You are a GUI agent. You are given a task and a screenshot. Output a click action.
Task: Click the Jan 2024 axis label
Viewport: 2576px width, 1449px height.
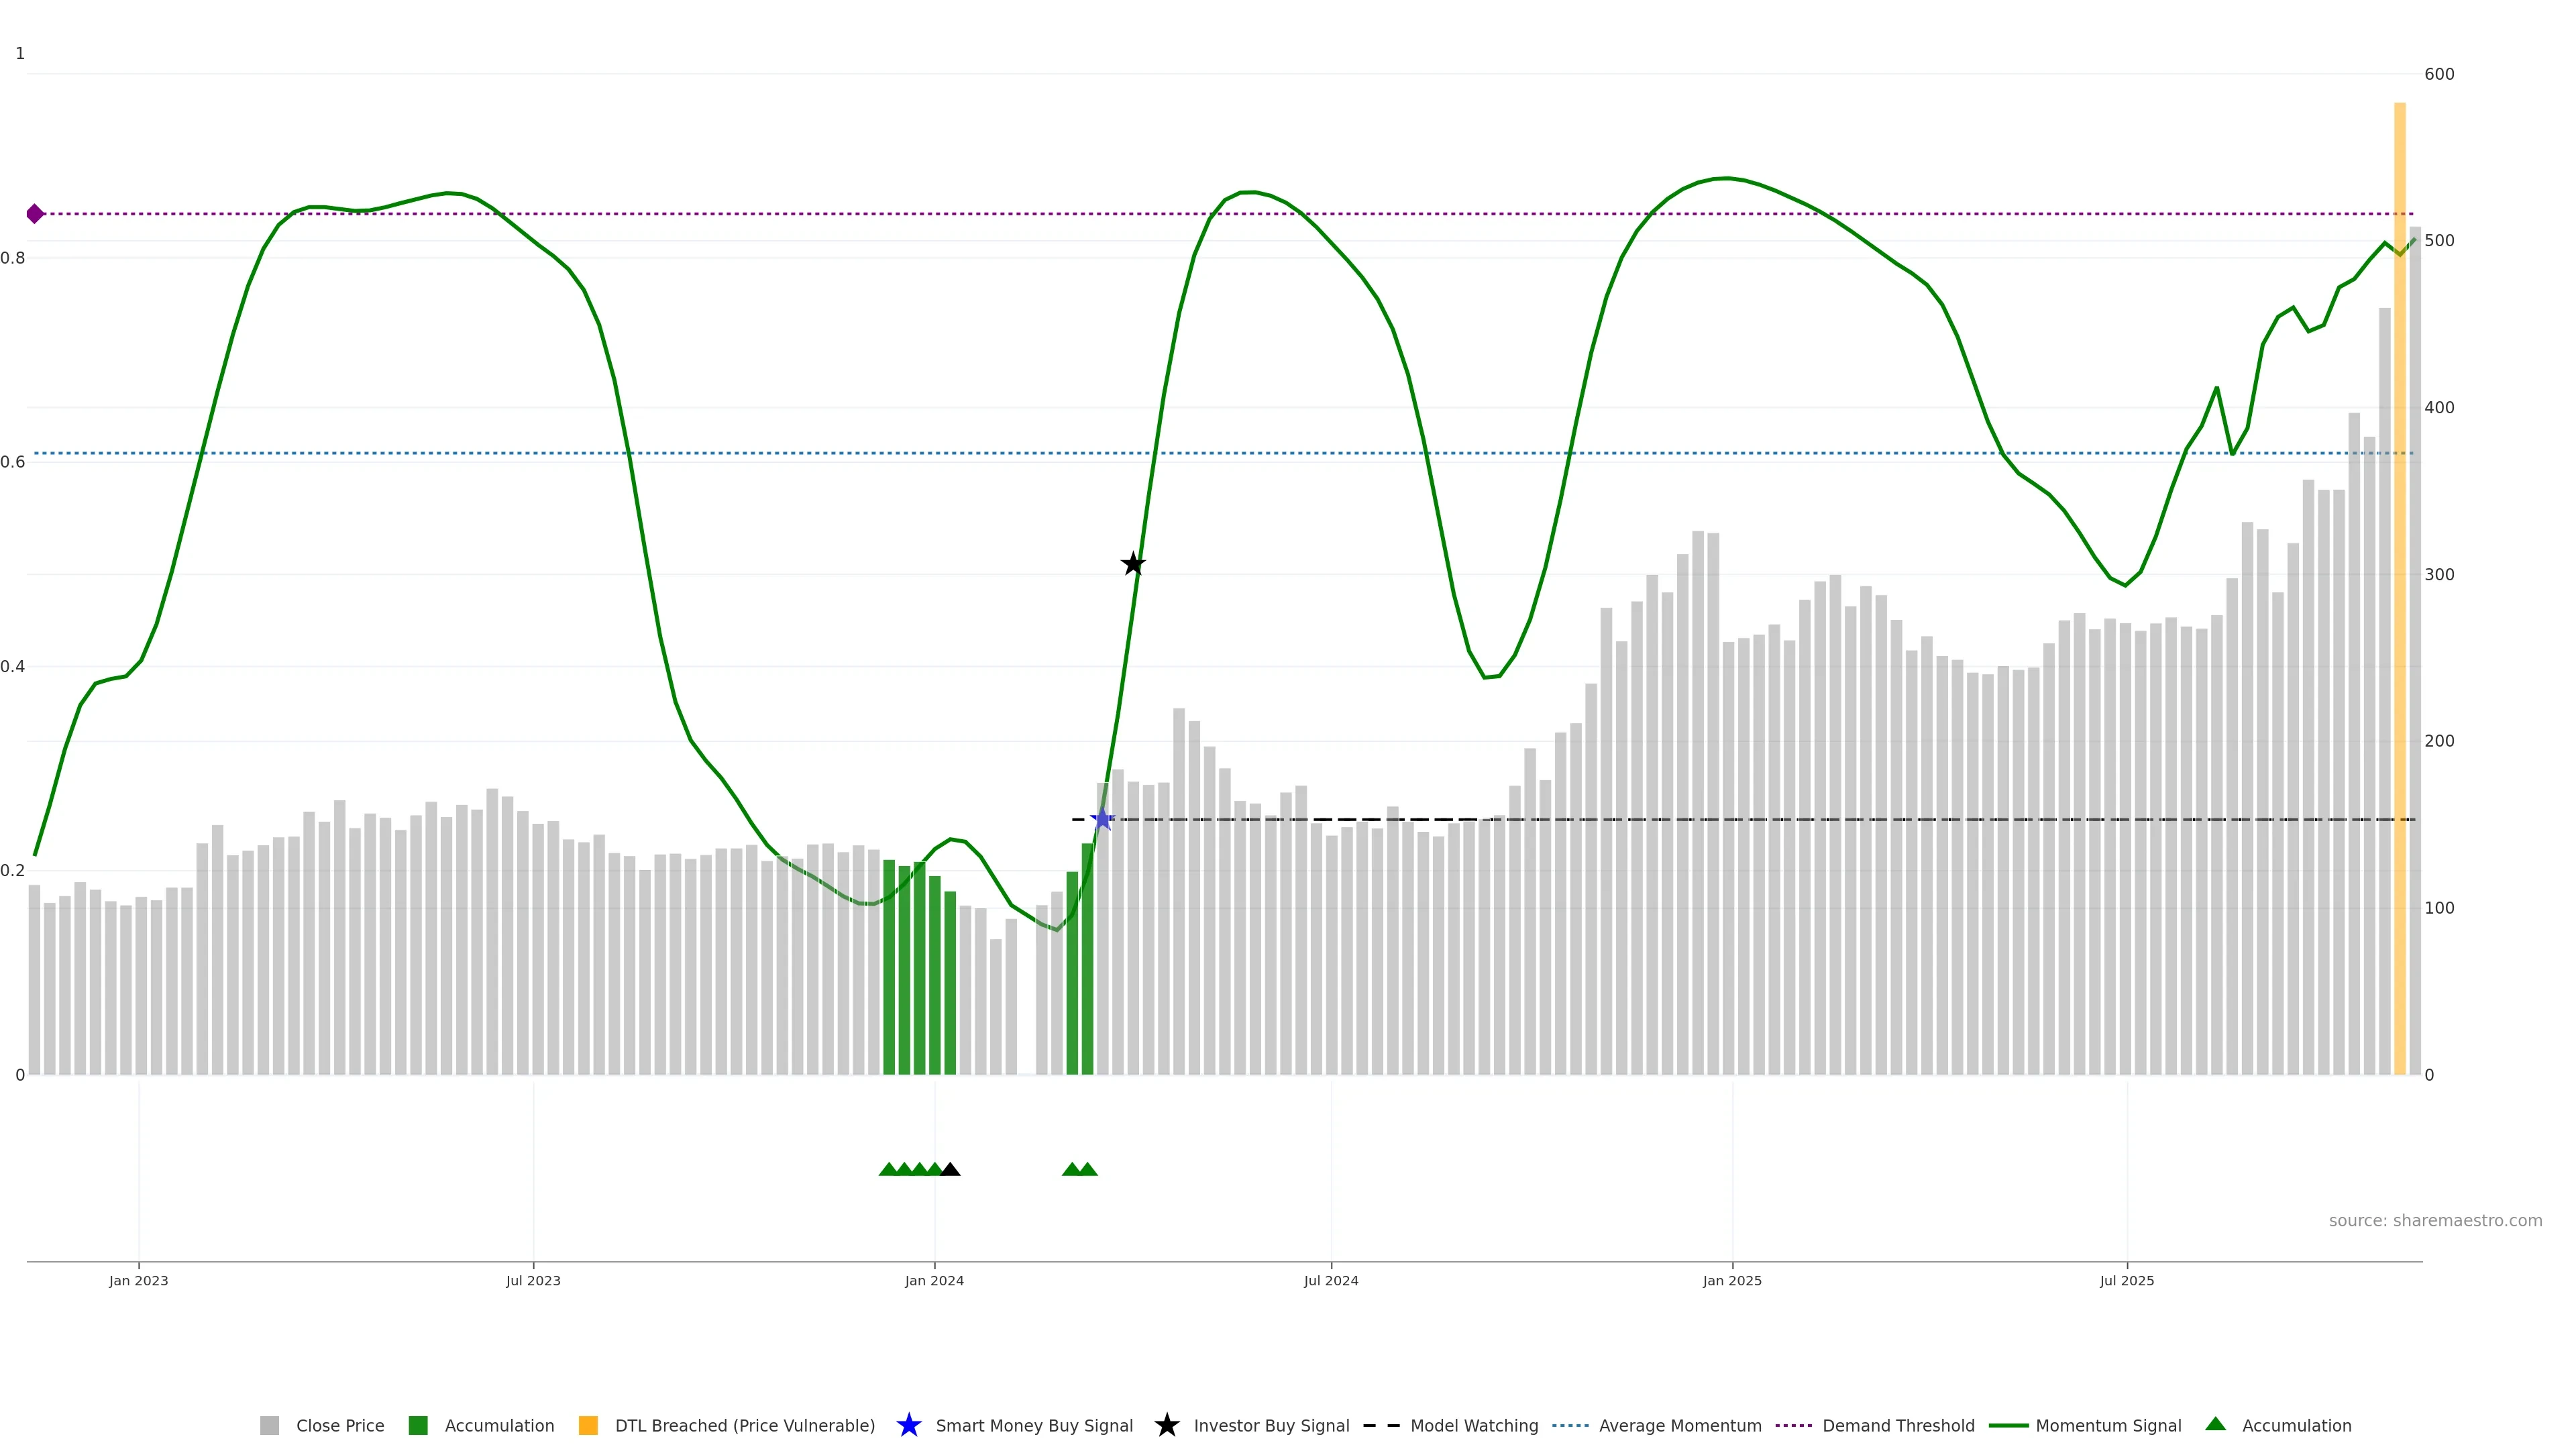934,1280
